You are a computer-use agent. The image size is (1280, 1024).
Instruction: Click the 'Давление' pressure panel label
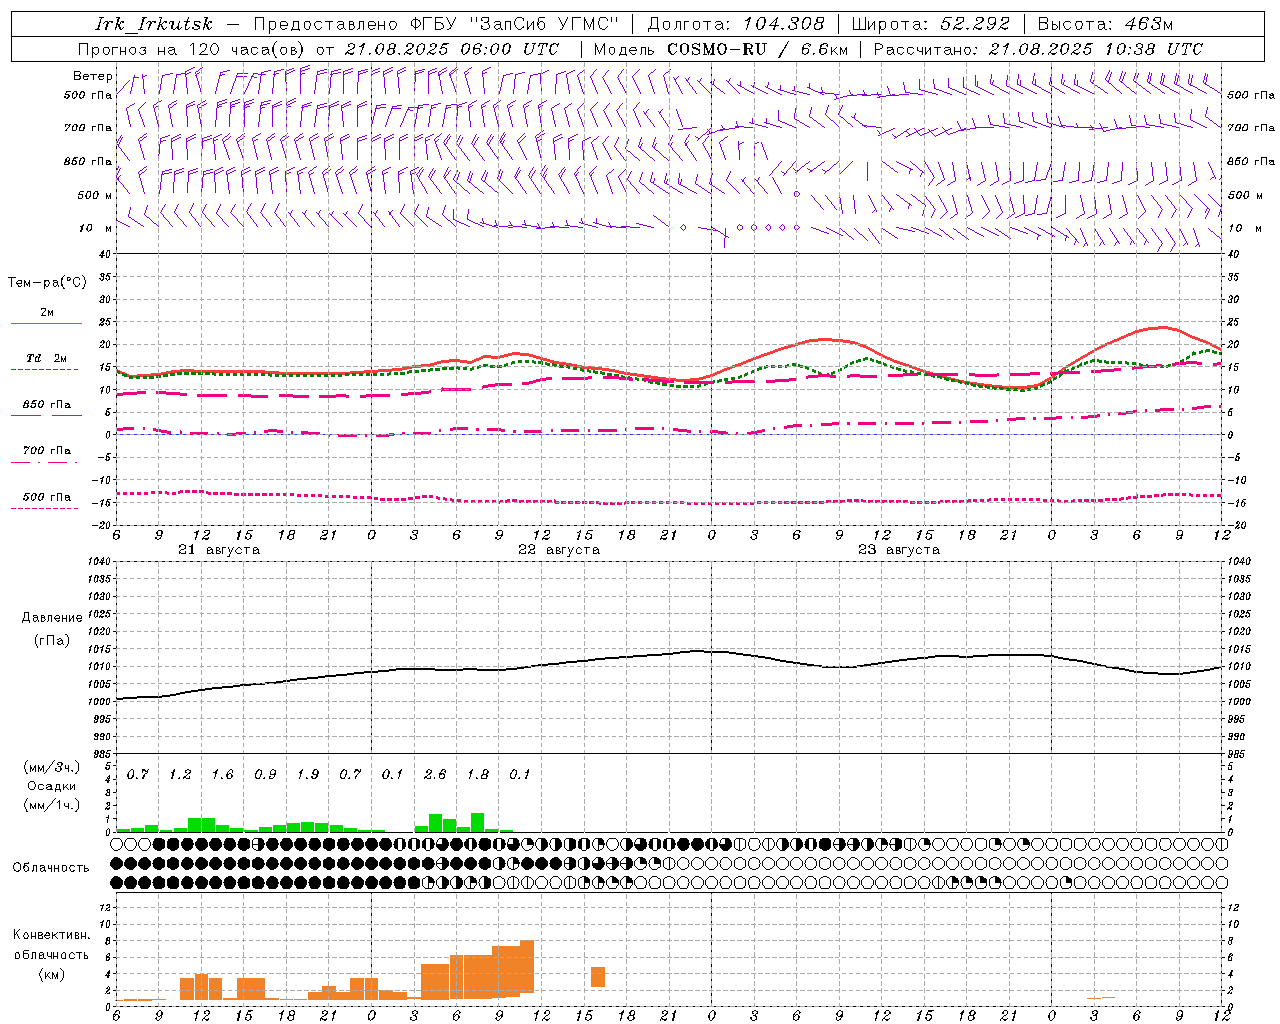pyautogui.click(x=52, y=618)
